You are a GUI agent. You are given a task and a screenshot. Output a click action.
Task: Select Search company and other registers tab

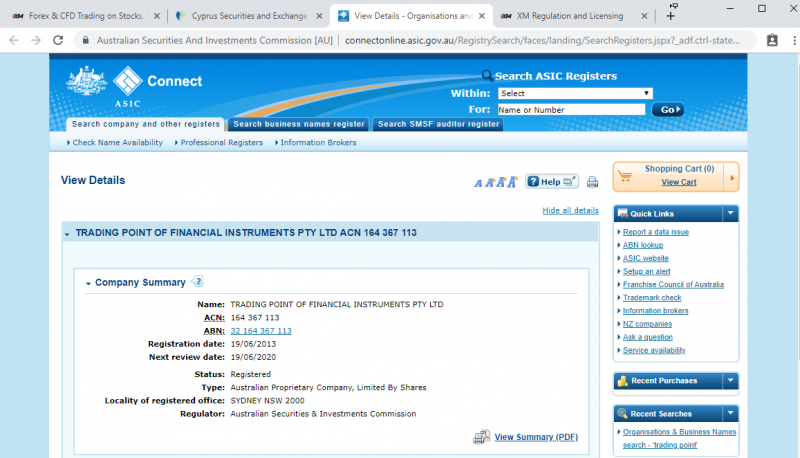coord(145,124)
